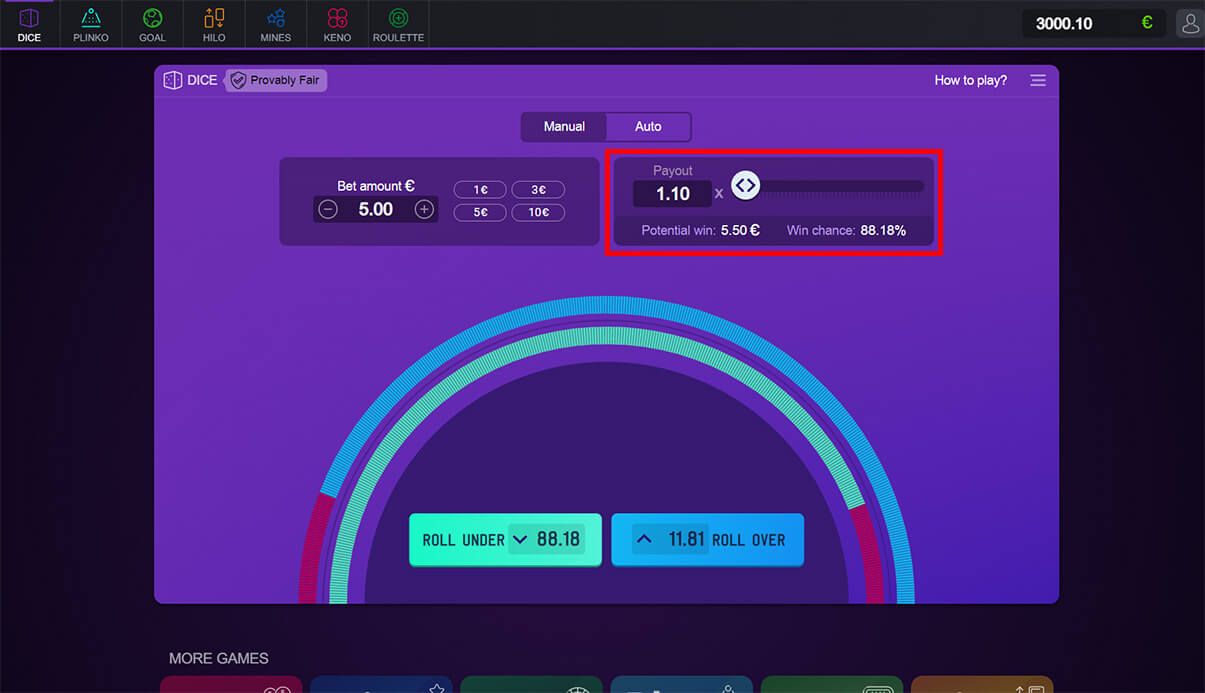Image resolution: width=1205 pixels, height=693 pixels.
Task: Set bet to 1€ preset
Action: [x=480, y=190]
